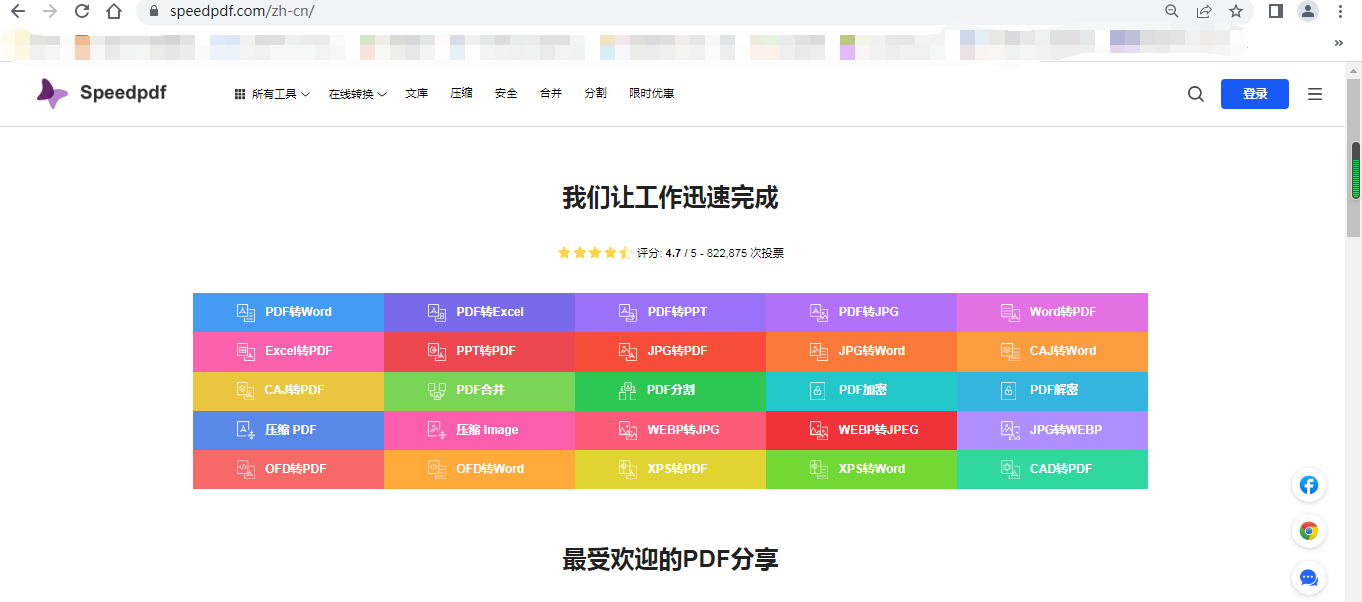
Task: Click the JPG转Word icon
Action: tap(819, 351)
